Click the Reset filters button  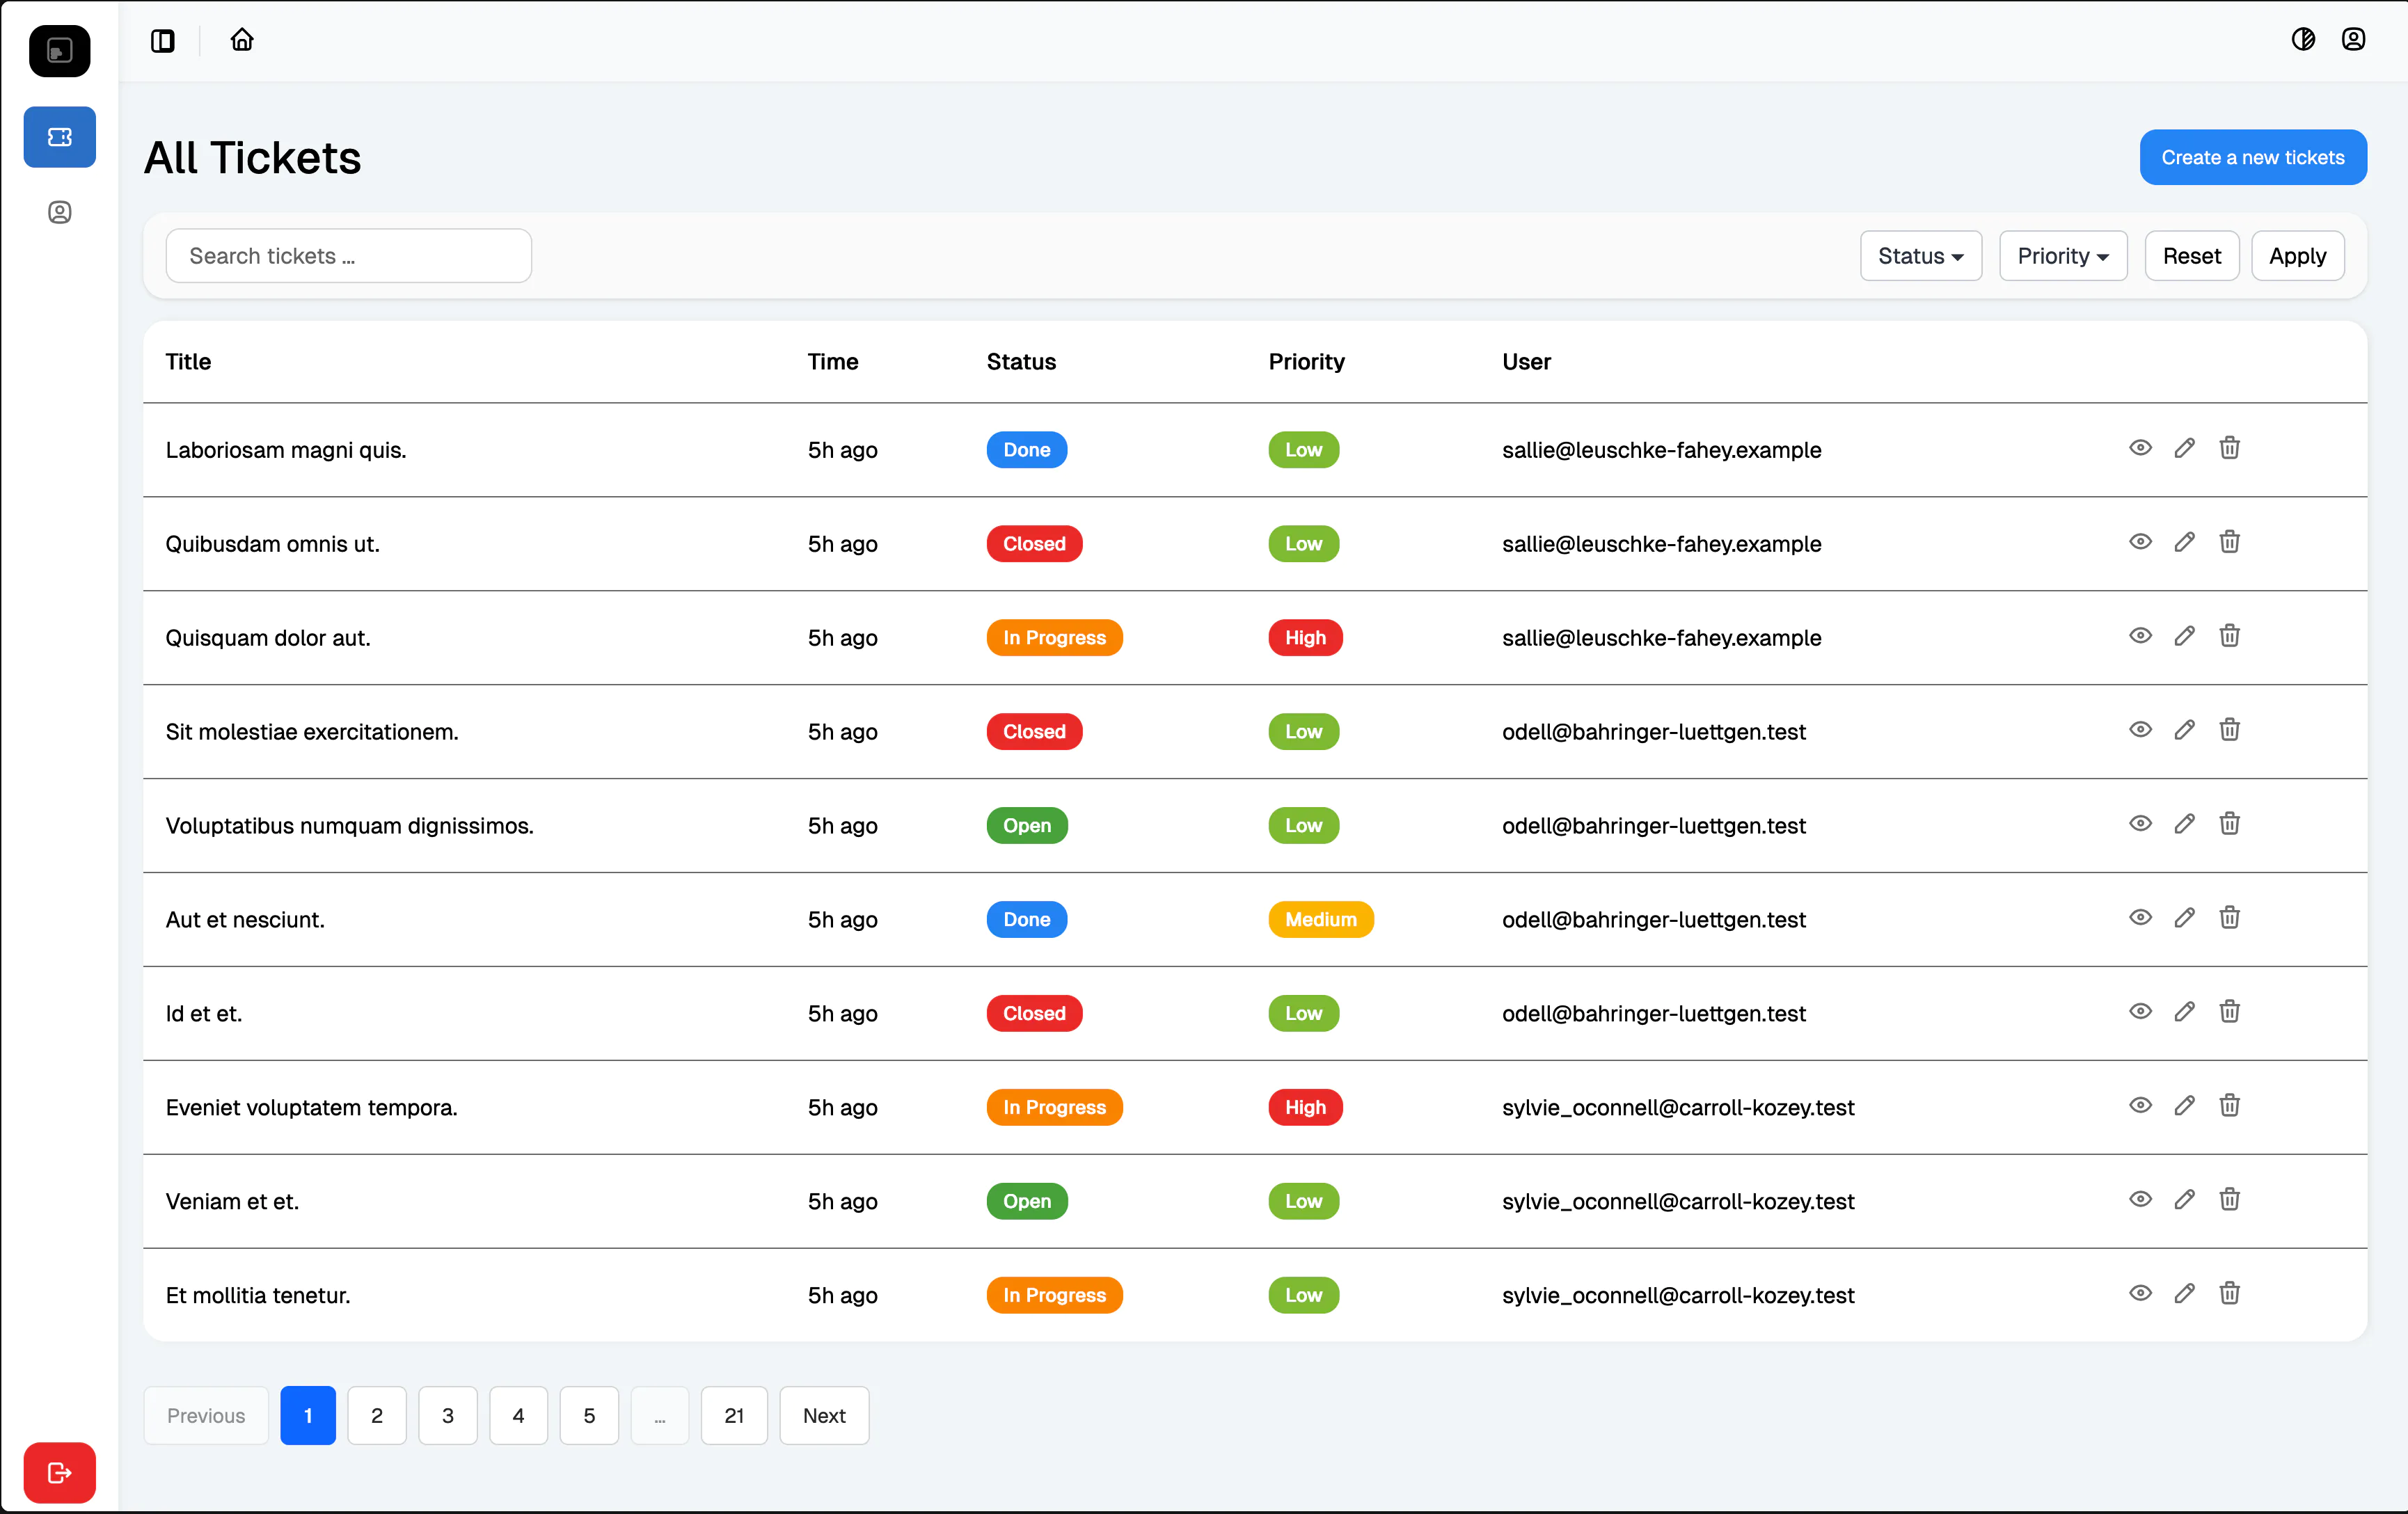[x=2191, y=256]
